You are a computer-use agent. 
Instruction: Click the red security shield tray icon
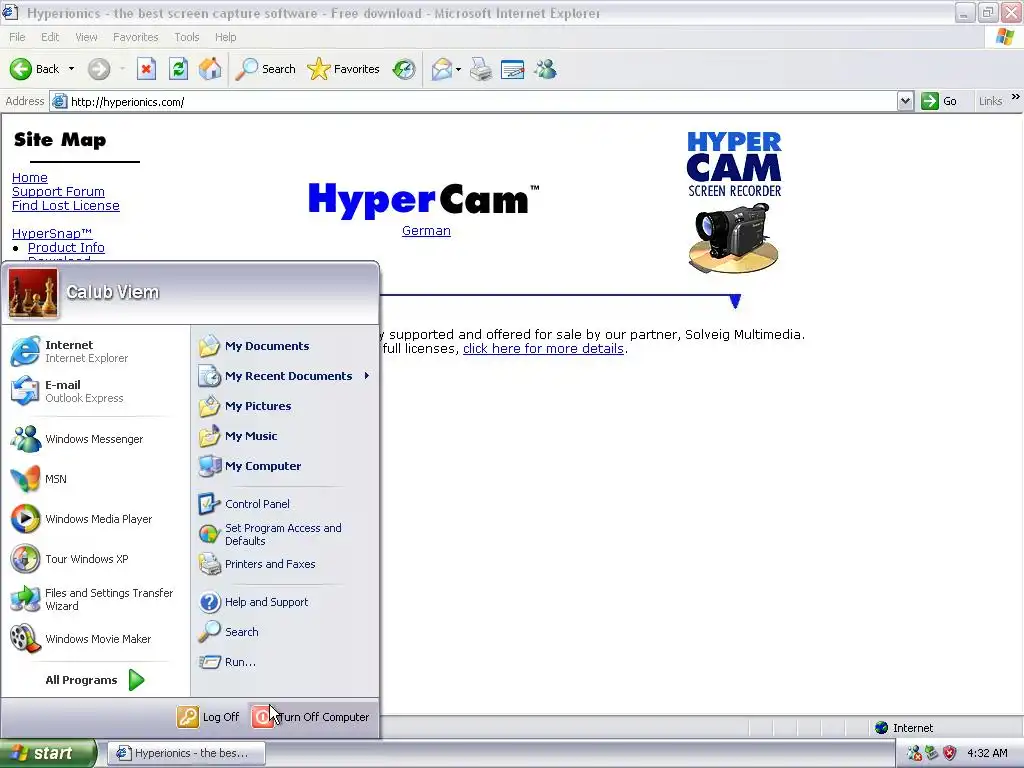(950, 753)
